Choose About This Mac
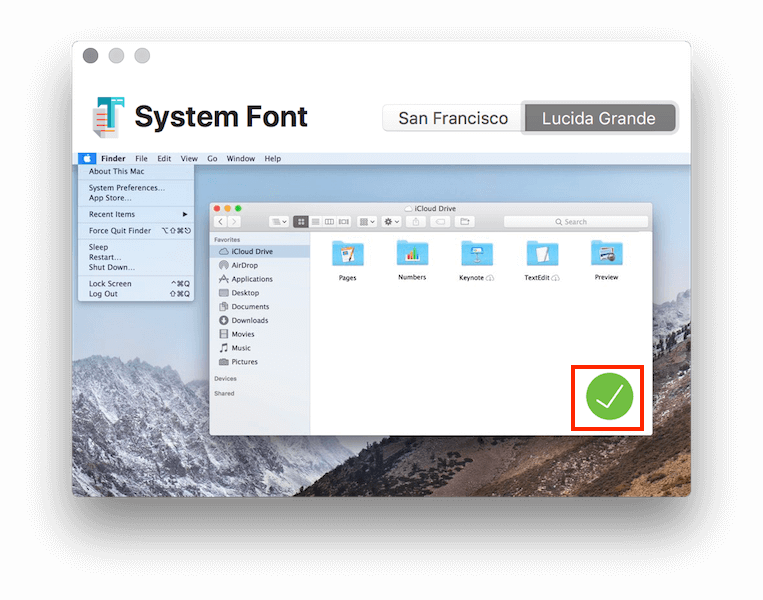The height and width of the screenshot is (600, 763). coord(136,171)
